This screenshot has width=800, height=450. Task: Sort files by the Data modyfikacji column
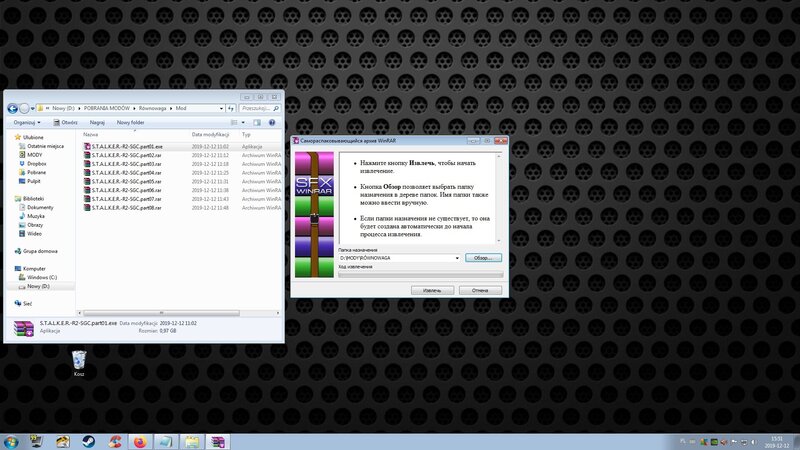210,133
